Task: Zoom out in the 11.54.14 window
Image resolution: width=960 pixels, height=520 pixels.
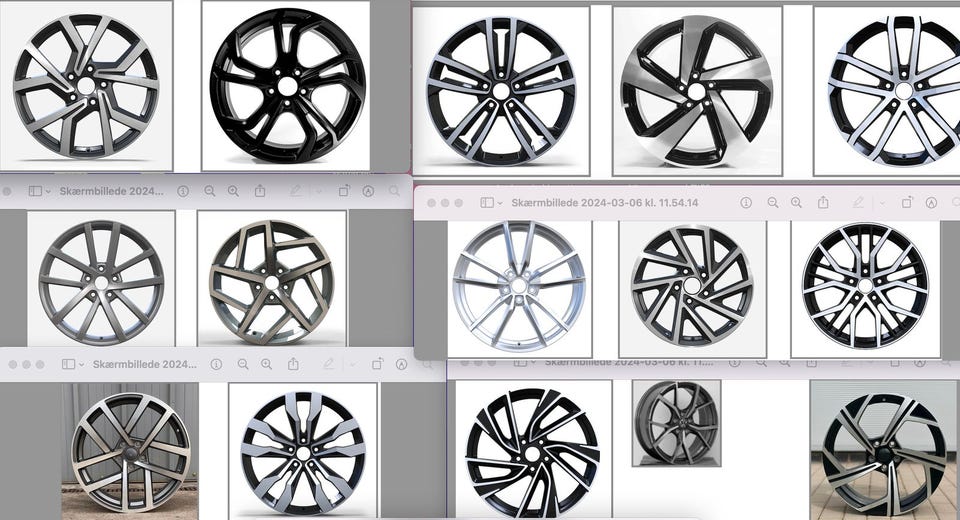Action: pyautogui.click(x=773, y=203)
